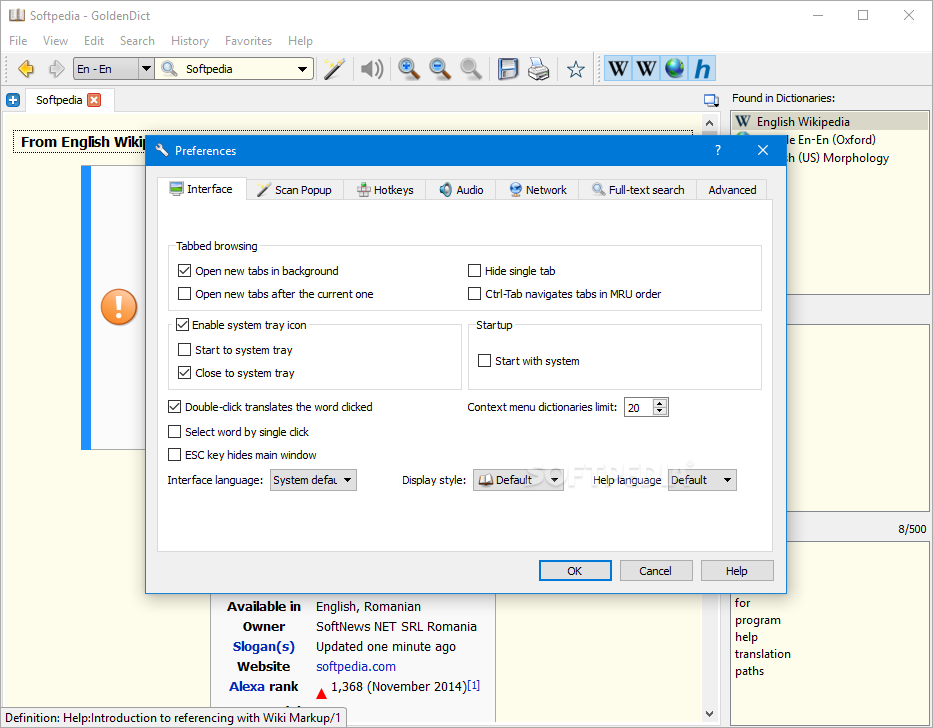
Task: Switch to the Network tab
Action: pyautogui.click(x=537, y=190)
